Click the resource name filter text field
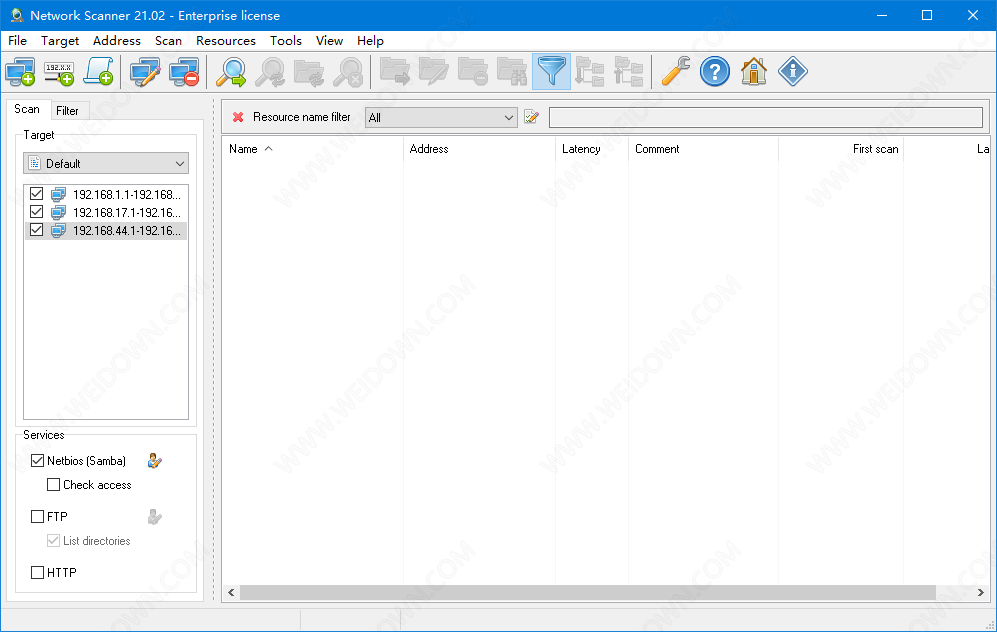 766,118
